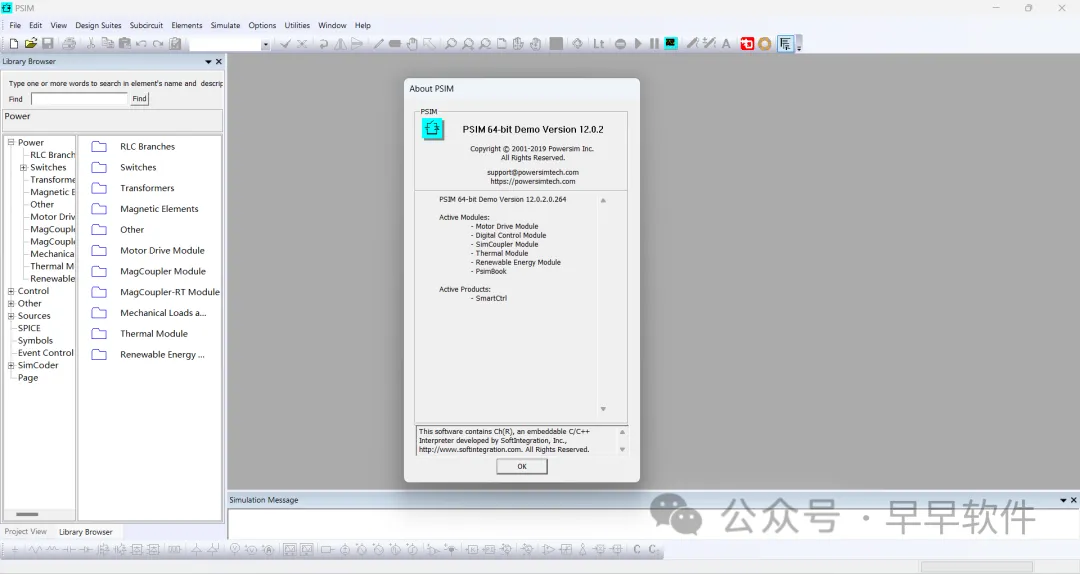
Task: Open the Design Suites menu
Action: pyautogui.click(x=98, y=25)
